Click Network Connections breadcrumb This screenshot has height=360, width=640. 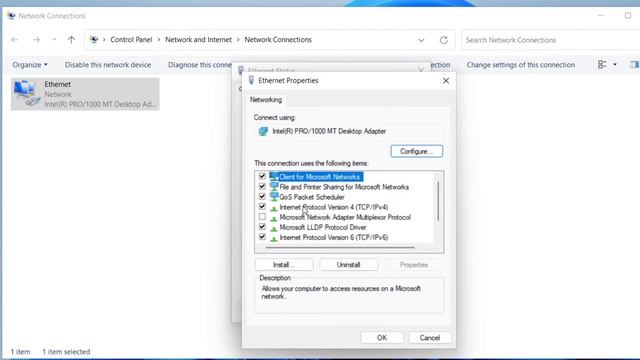click(278, 40)
